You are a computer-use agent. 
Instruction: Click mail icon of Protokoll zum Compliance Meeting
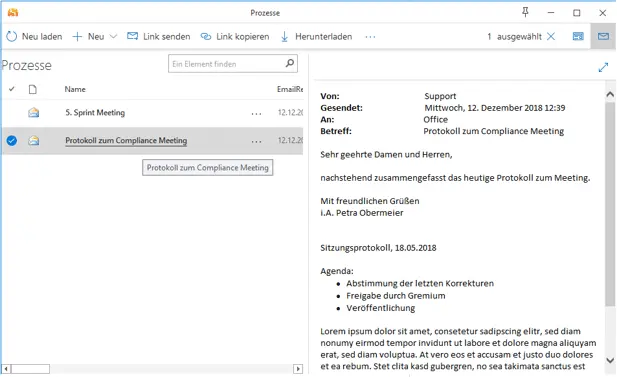coord(34,140)
